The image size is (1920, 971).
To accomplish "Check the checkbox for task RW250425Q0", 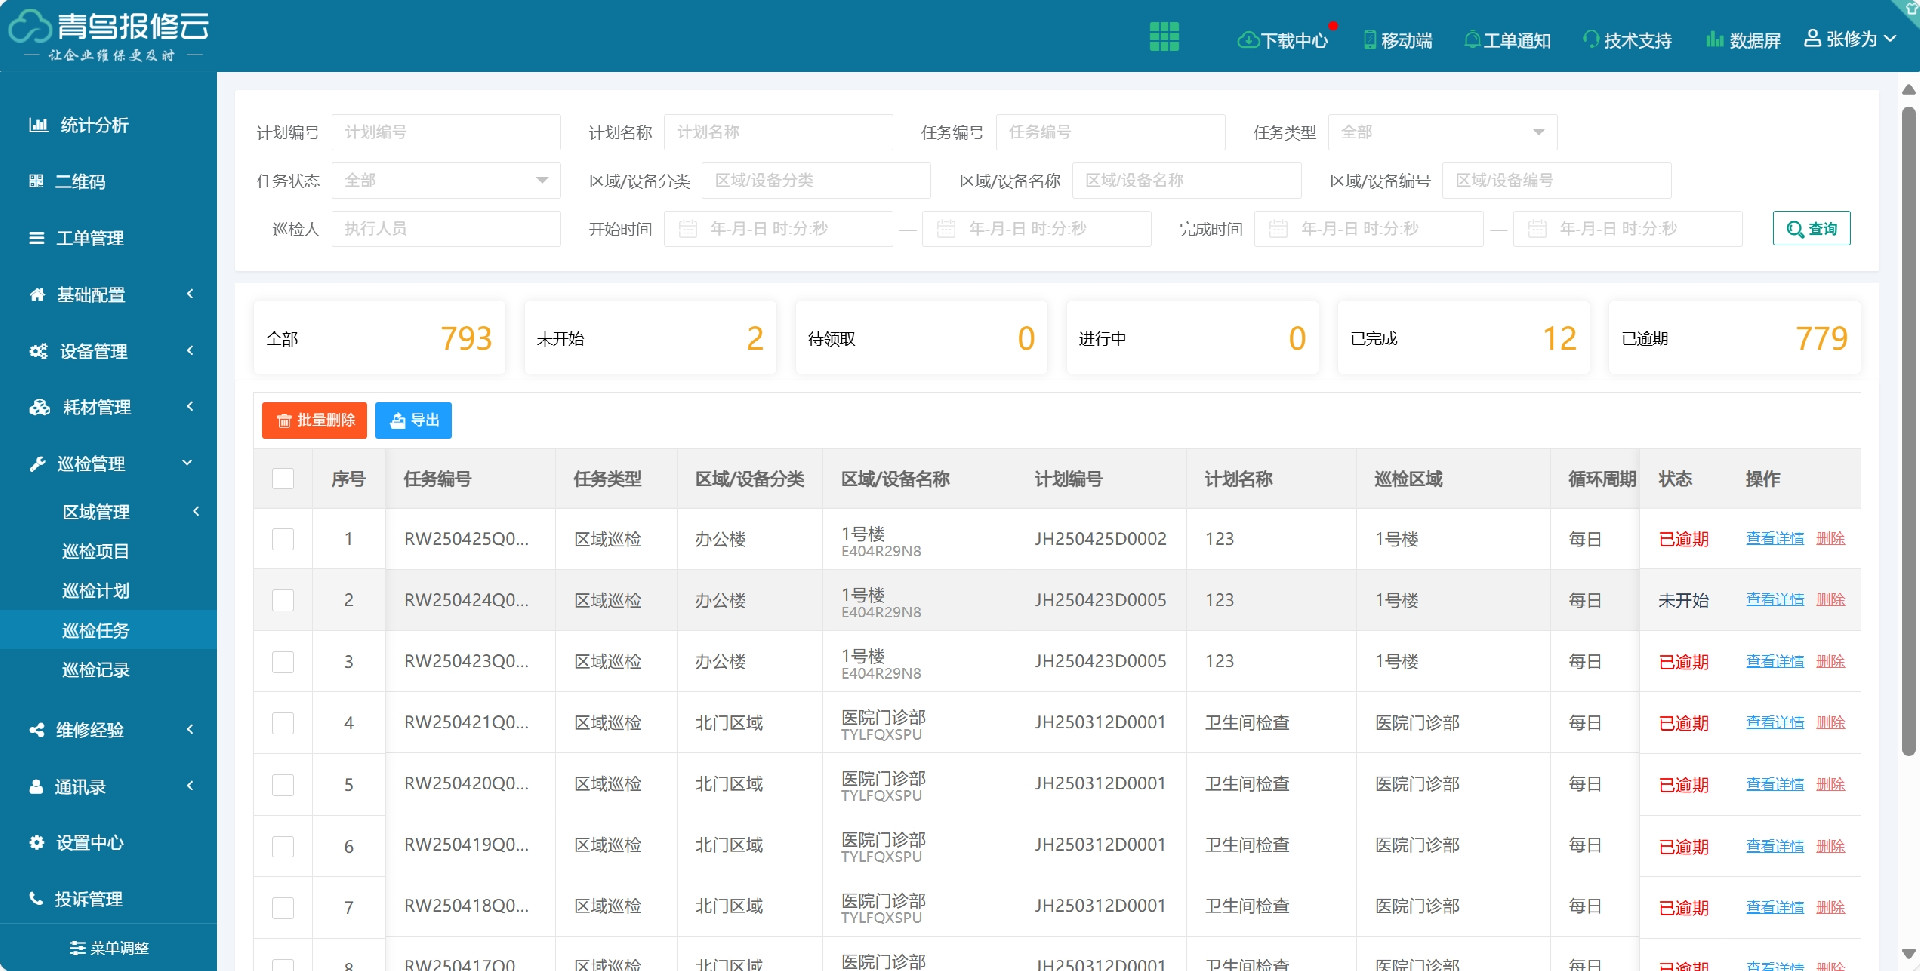I will (283, 539).
